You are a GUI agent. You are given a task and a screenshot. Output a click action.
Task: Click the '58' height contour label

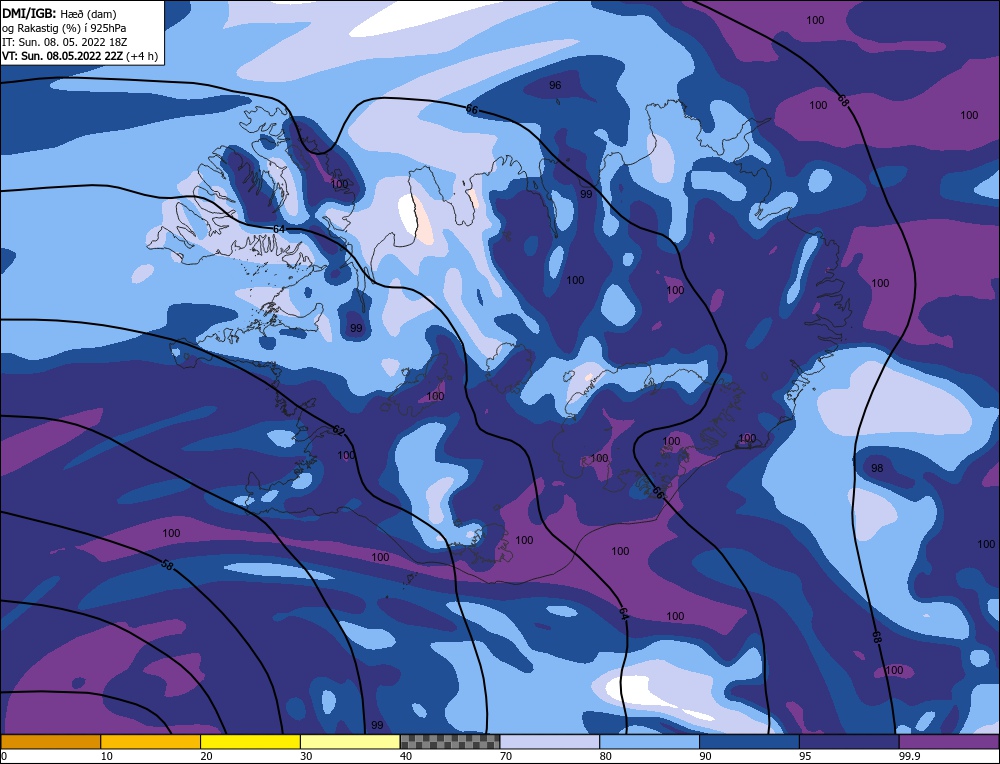coord(167,564)
